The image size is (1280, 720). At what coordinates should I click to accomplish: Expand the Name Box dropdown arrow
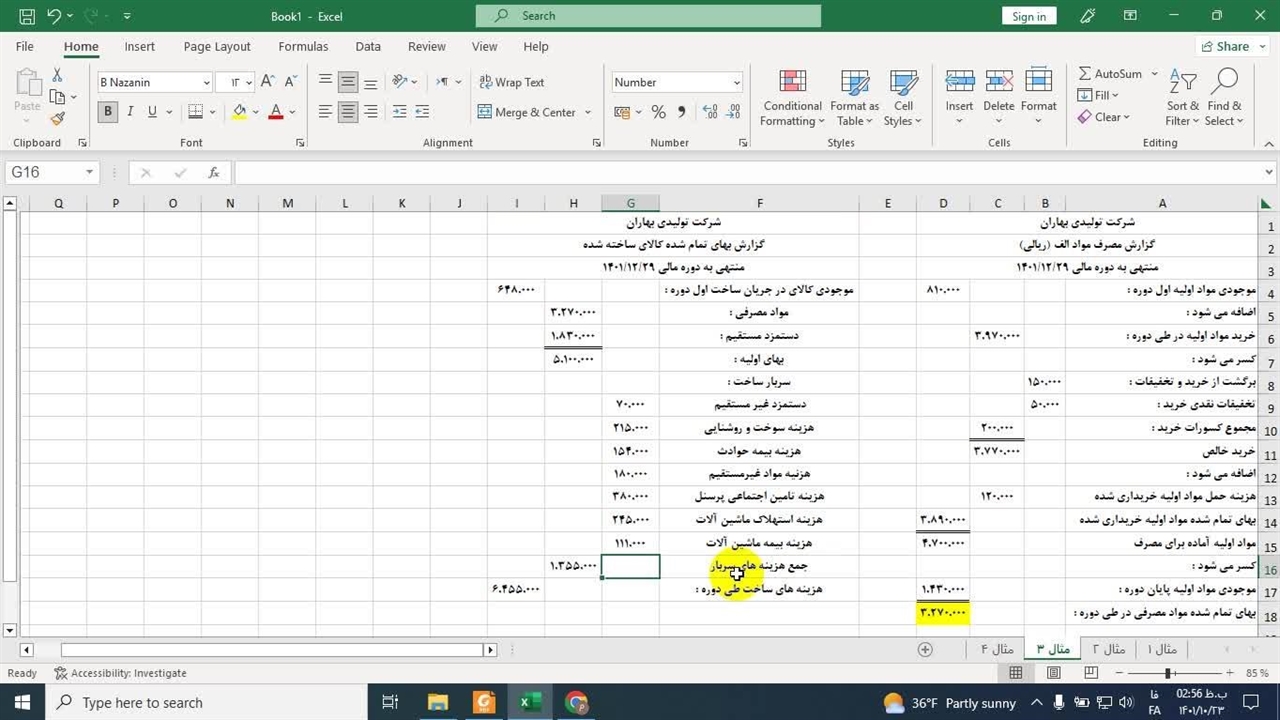(x=89, y=173)
